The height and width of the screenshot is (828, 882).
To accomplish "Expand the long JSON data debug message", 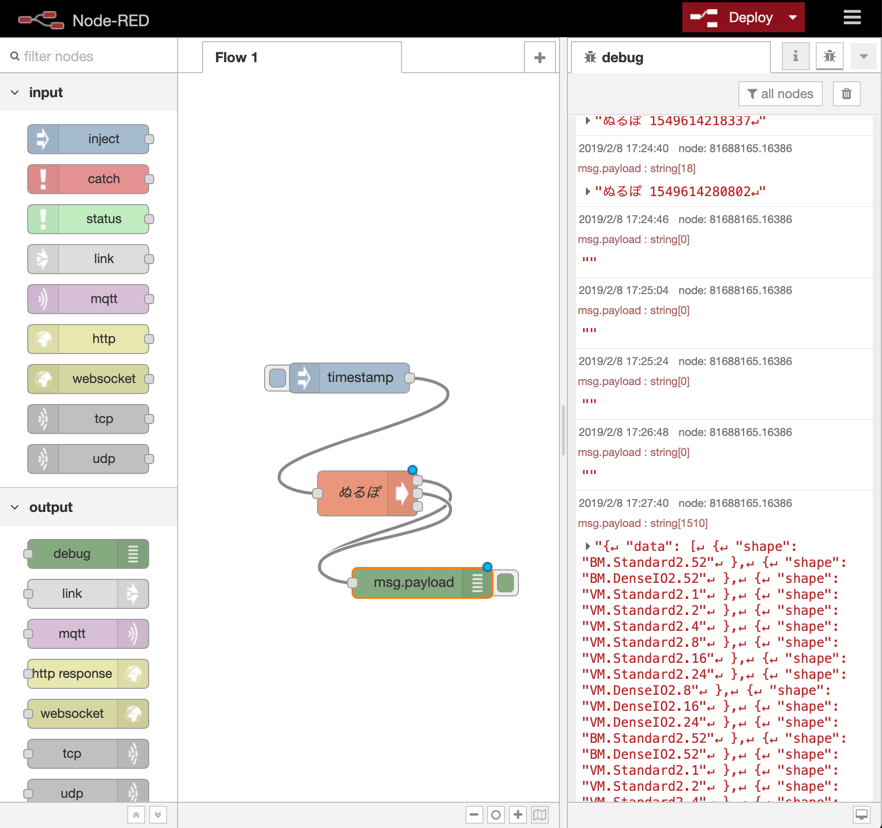I will tap(587, 547).
